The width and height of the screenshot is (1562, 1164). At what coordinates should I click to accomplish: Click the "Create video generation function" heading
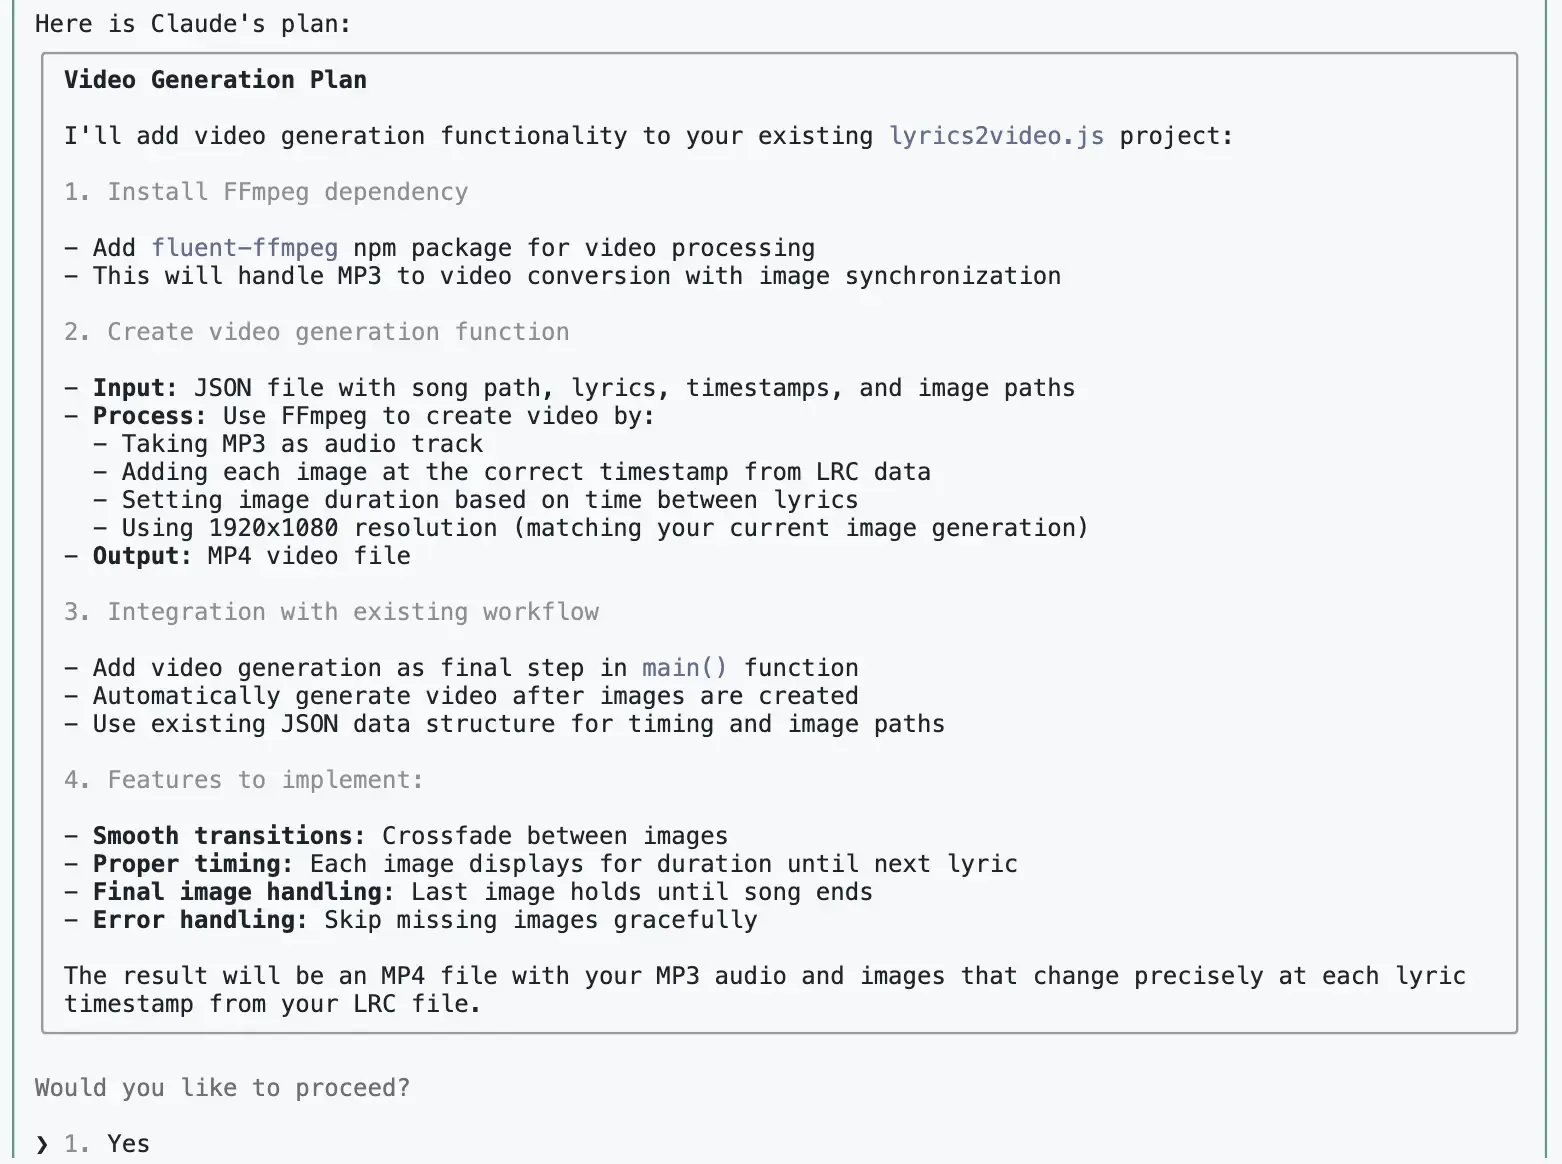[x=338, y=332]
